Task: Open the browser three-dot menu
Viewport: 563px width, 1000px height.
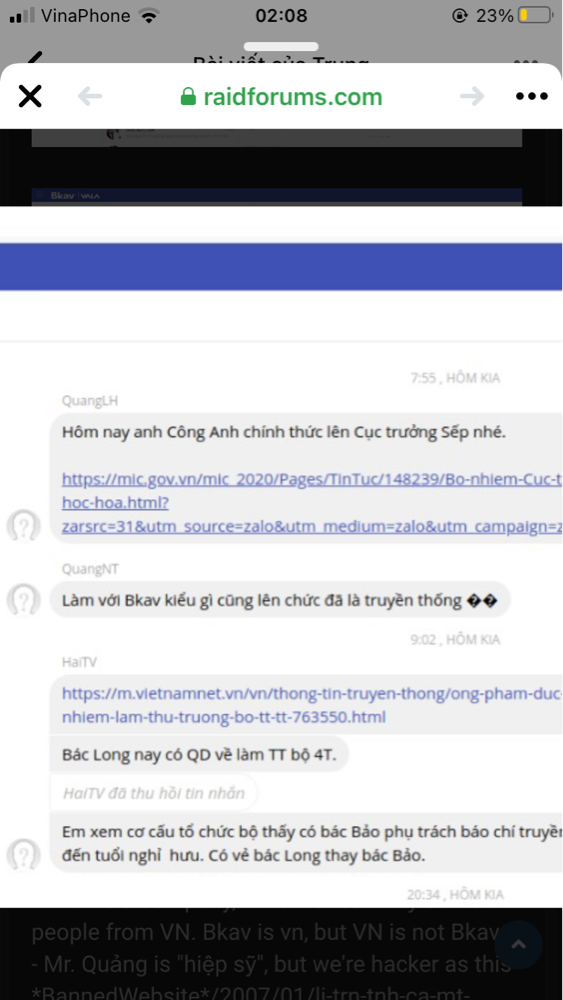Action: tap(532, 96)
